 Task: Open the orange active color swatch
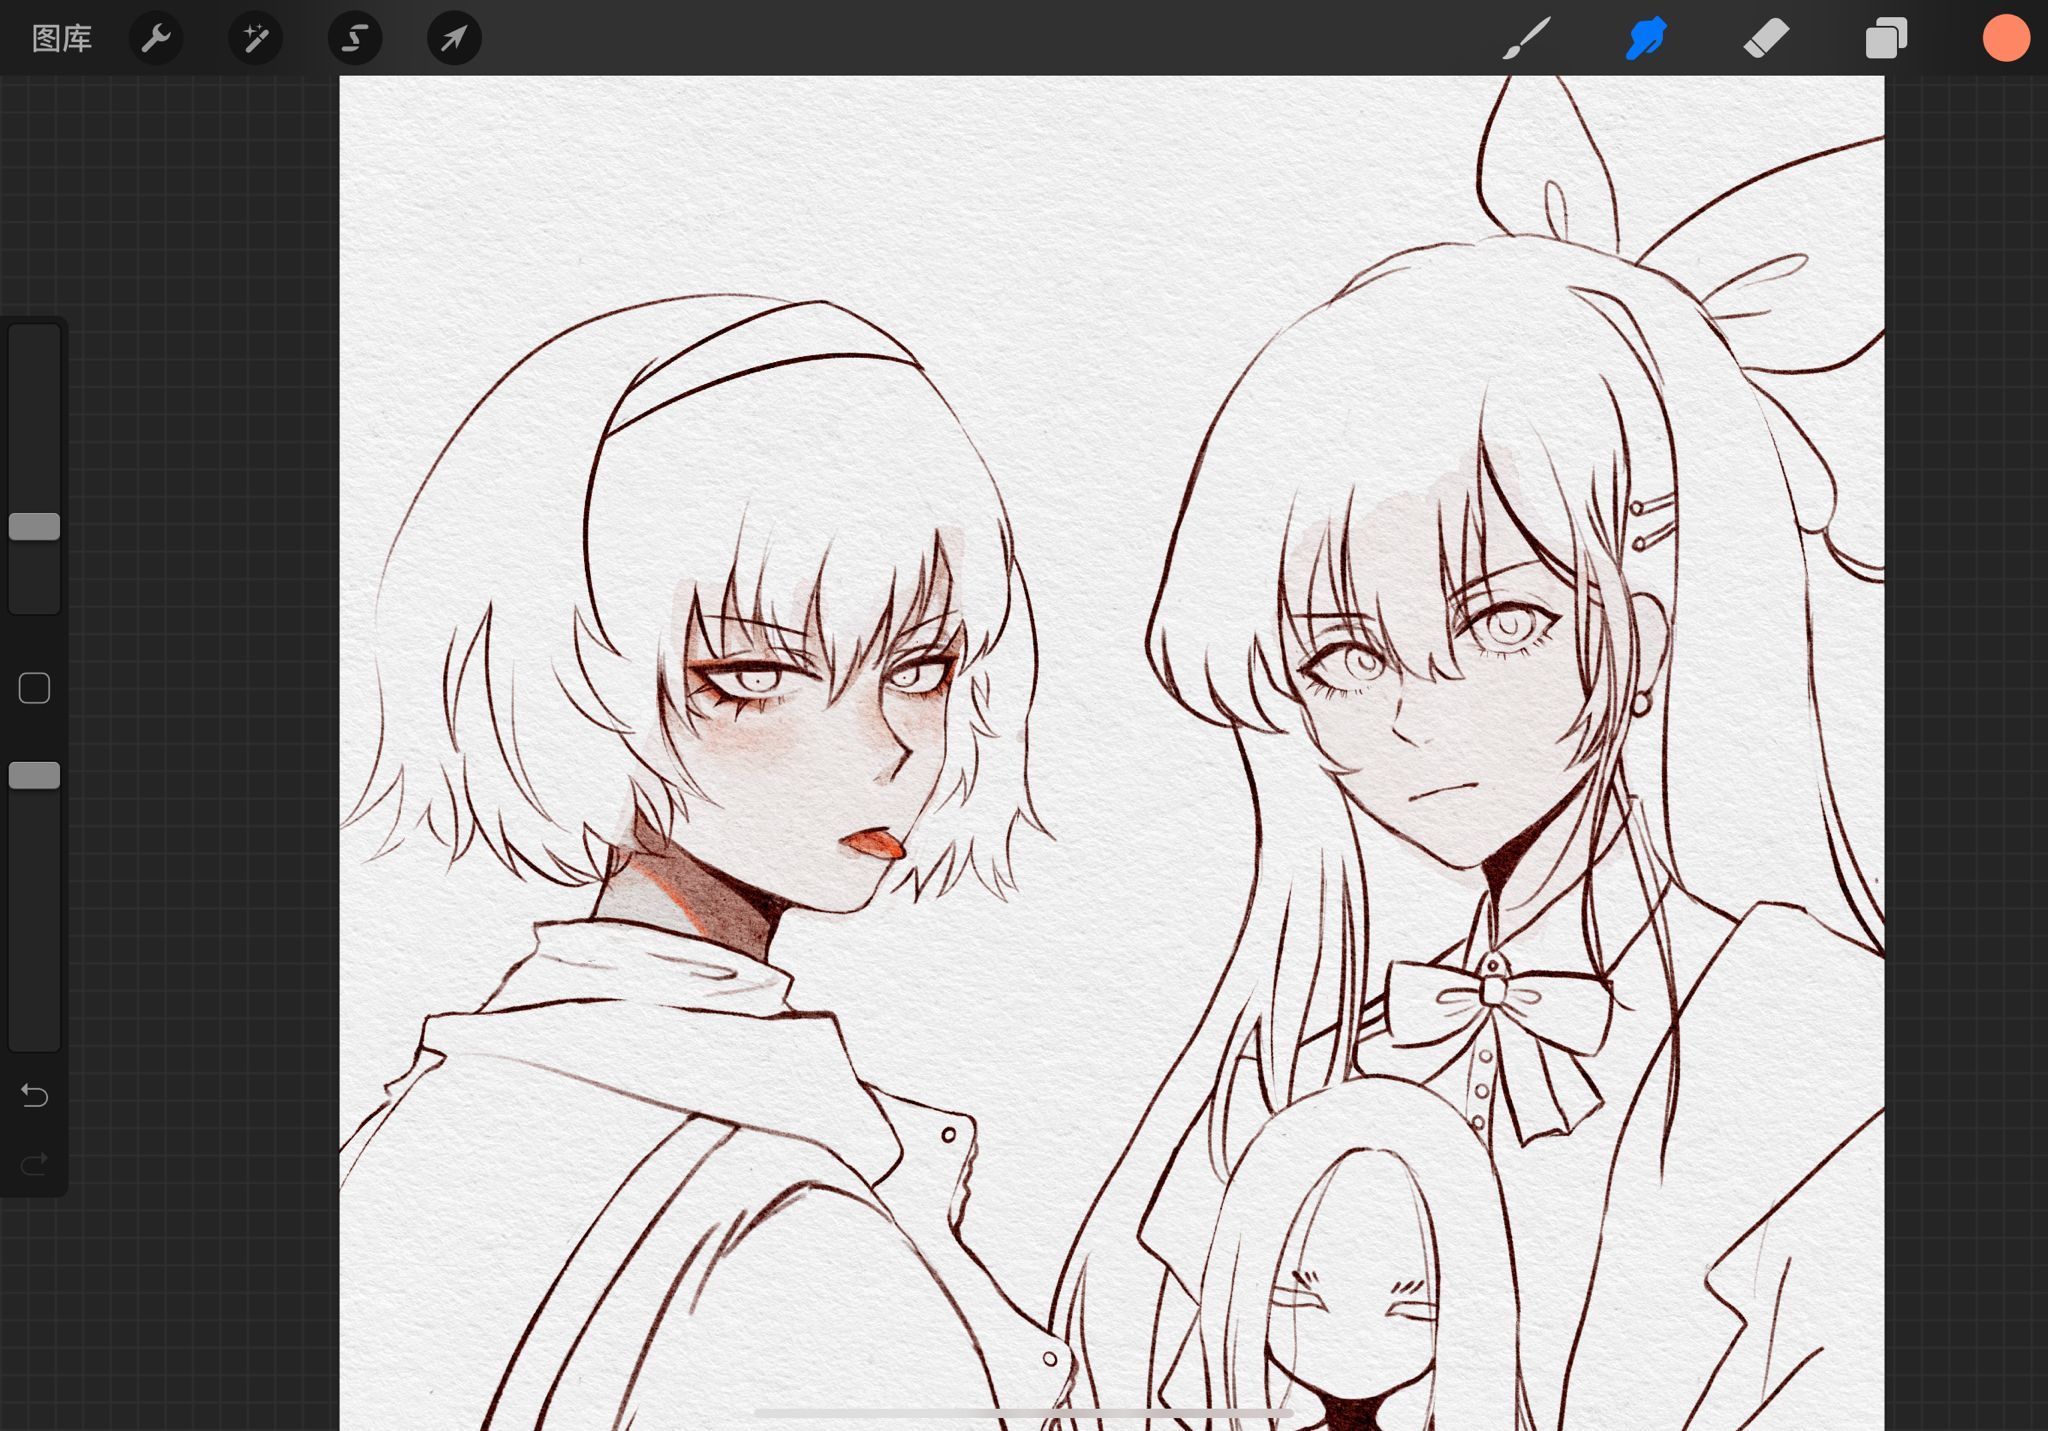click(2006, 38)
